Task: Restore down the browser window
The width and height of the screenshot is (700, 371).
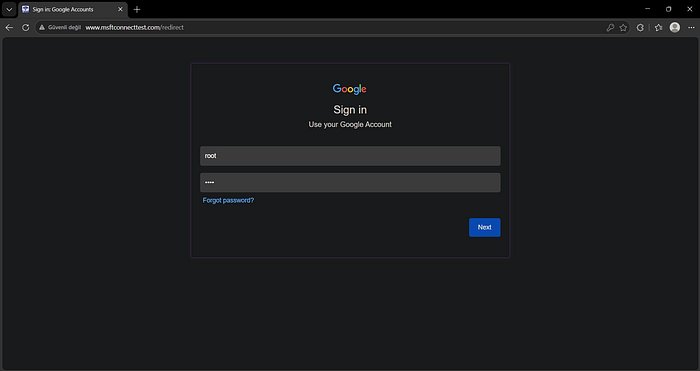Action: [x=668, y=9]
